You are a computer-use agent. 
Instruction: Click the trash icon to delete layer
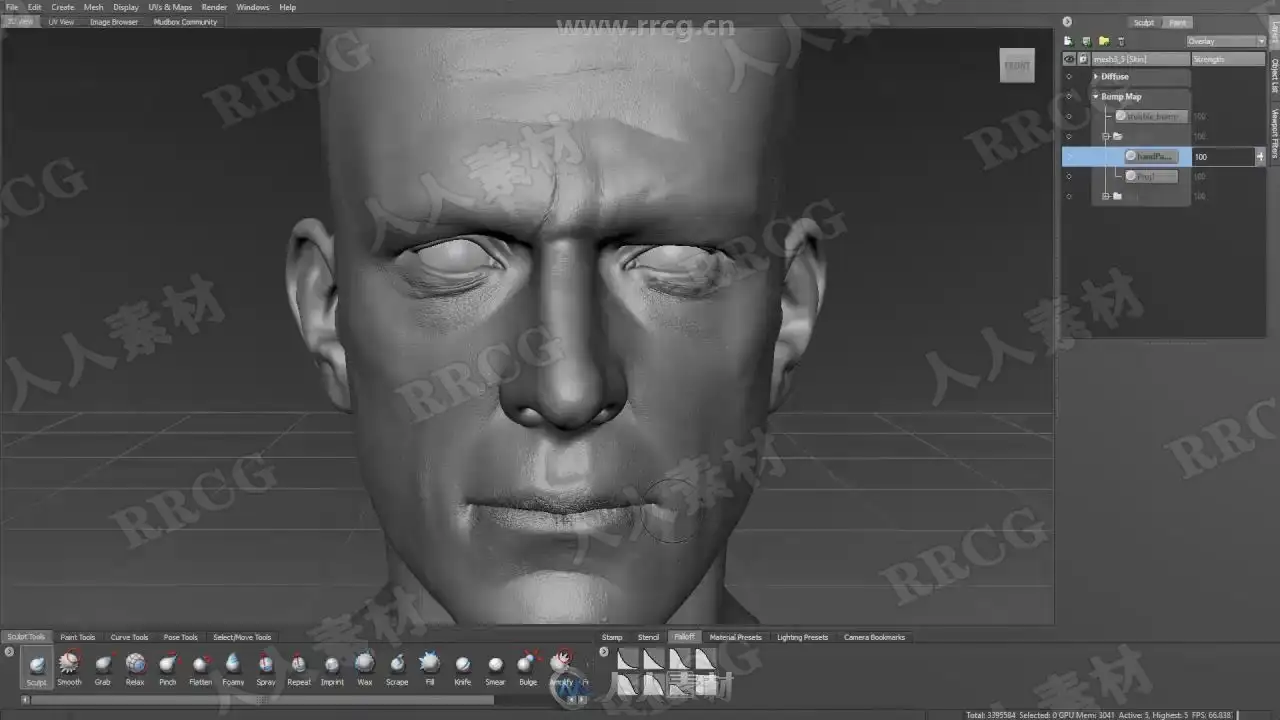[x=1121, y=41]
